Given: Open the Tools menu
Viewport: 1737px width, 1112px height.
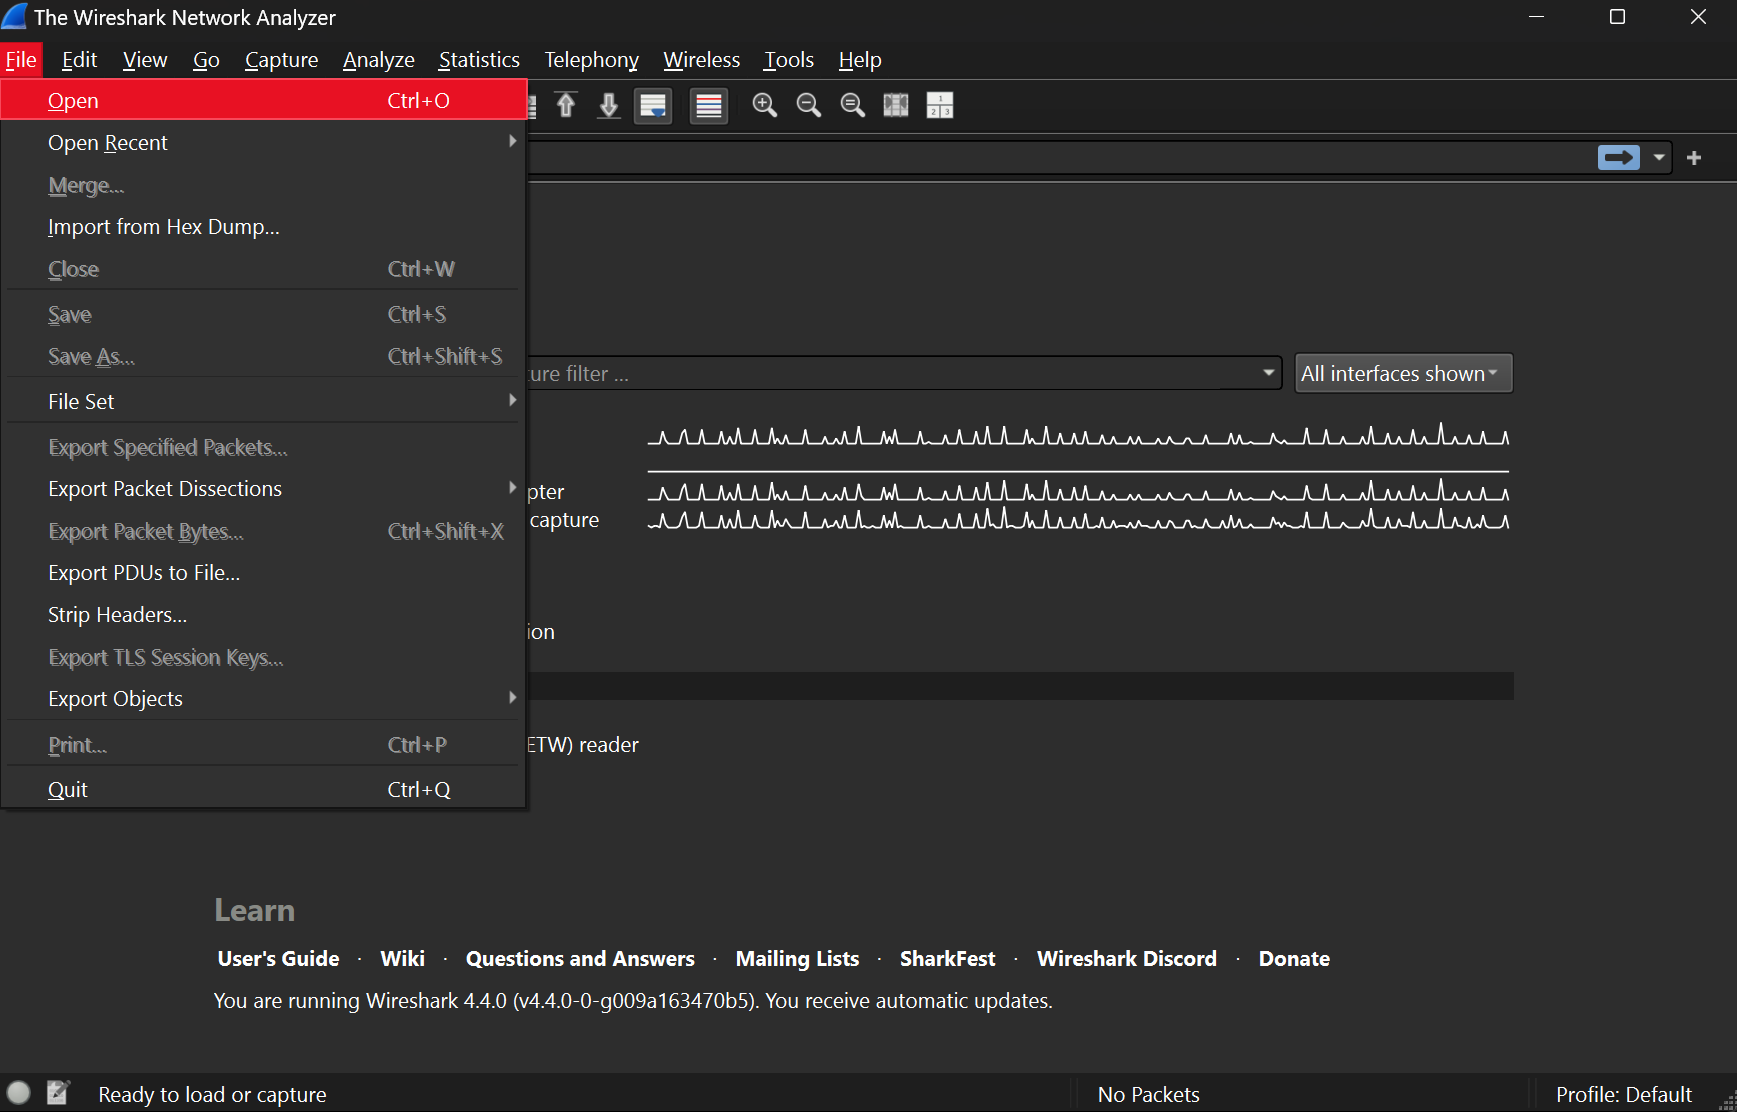Looking at the screenshot, I should 789,60.
